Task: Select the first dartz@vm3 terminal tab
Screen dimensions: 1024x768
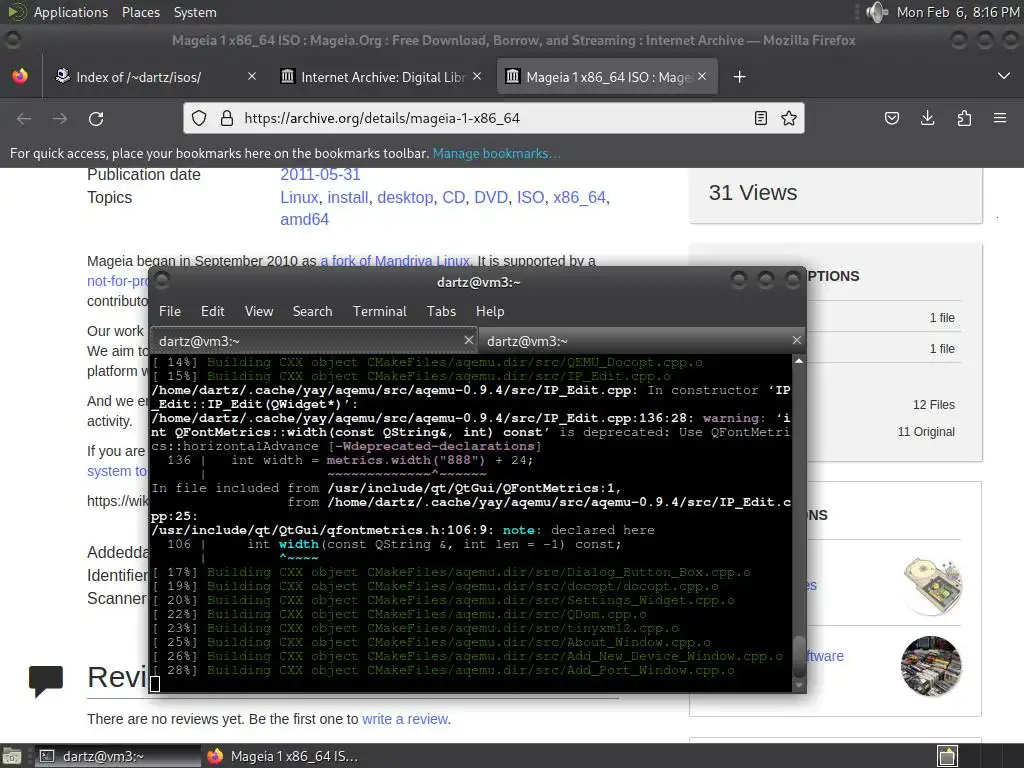Action: (x=313, y=341)
